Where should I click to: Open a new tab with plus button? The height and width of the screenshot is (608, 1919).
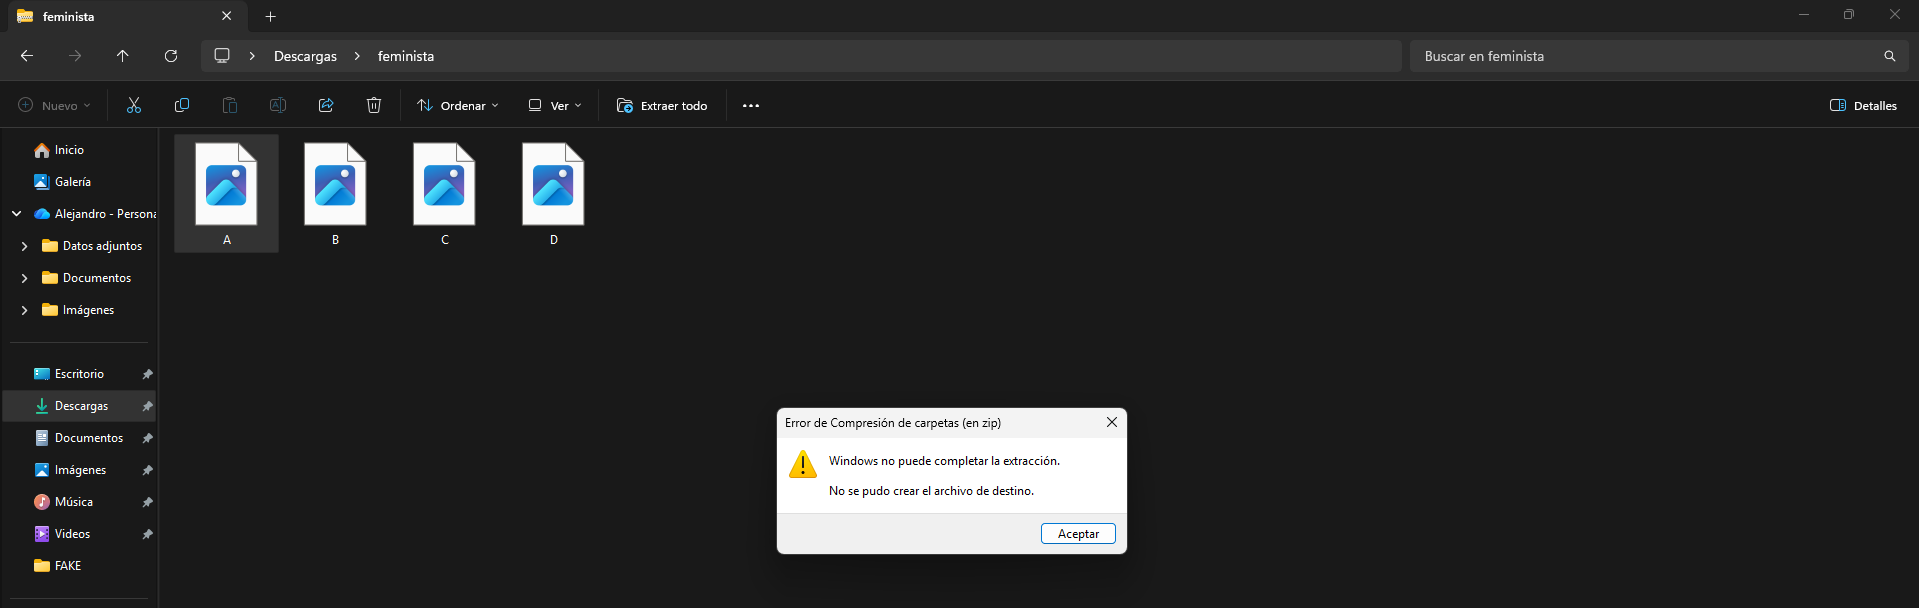point(270,17)
